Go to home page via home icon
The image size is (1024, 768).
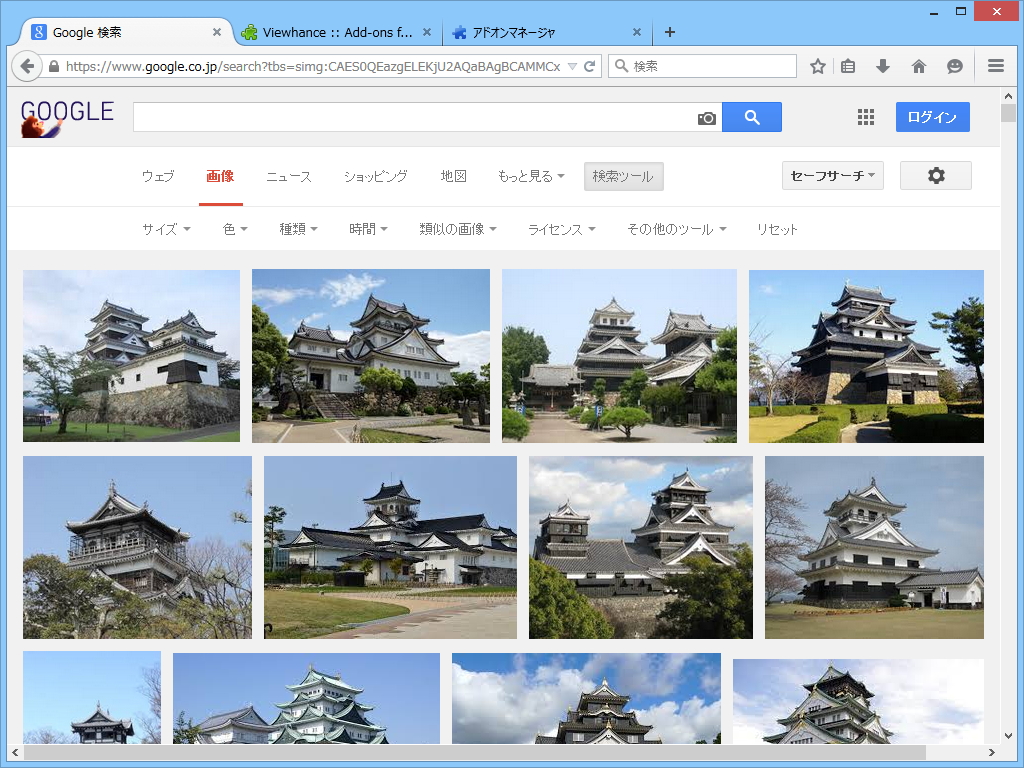(919, 66)
